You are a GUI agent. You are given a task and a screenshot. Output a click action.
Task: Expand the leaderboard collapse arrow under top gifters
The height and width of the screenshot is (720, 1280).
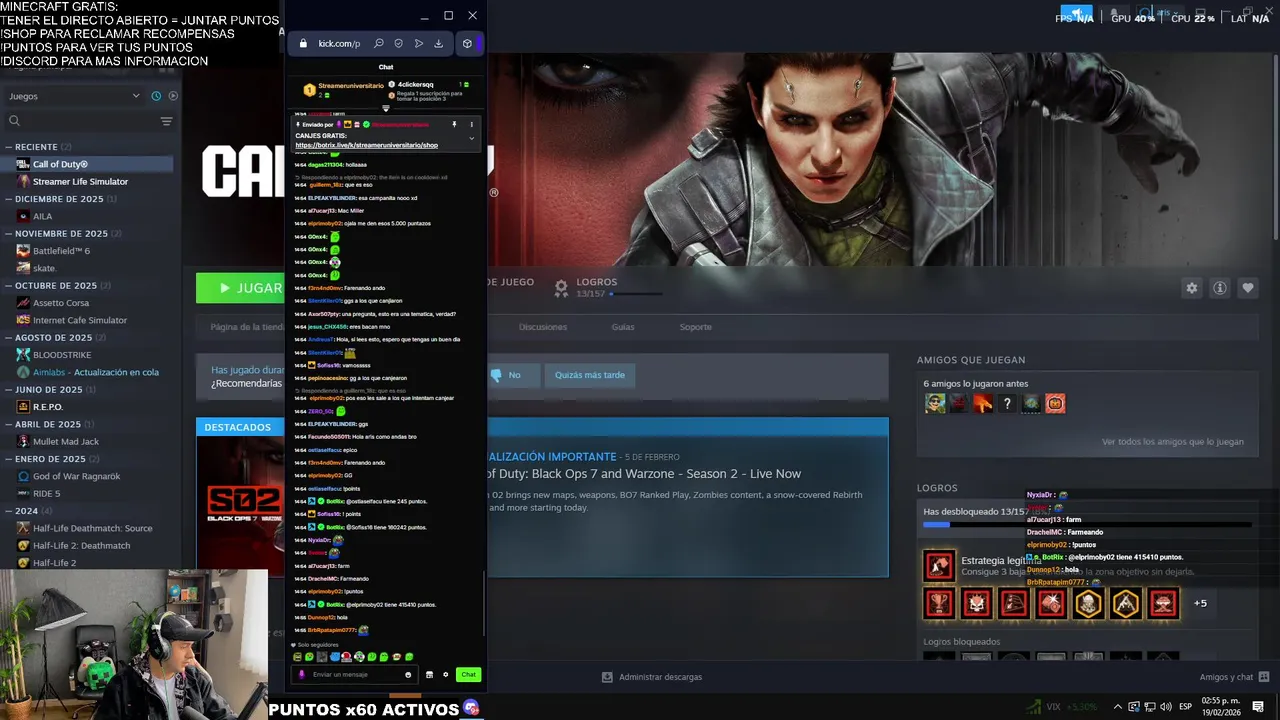tap(386, 108)
